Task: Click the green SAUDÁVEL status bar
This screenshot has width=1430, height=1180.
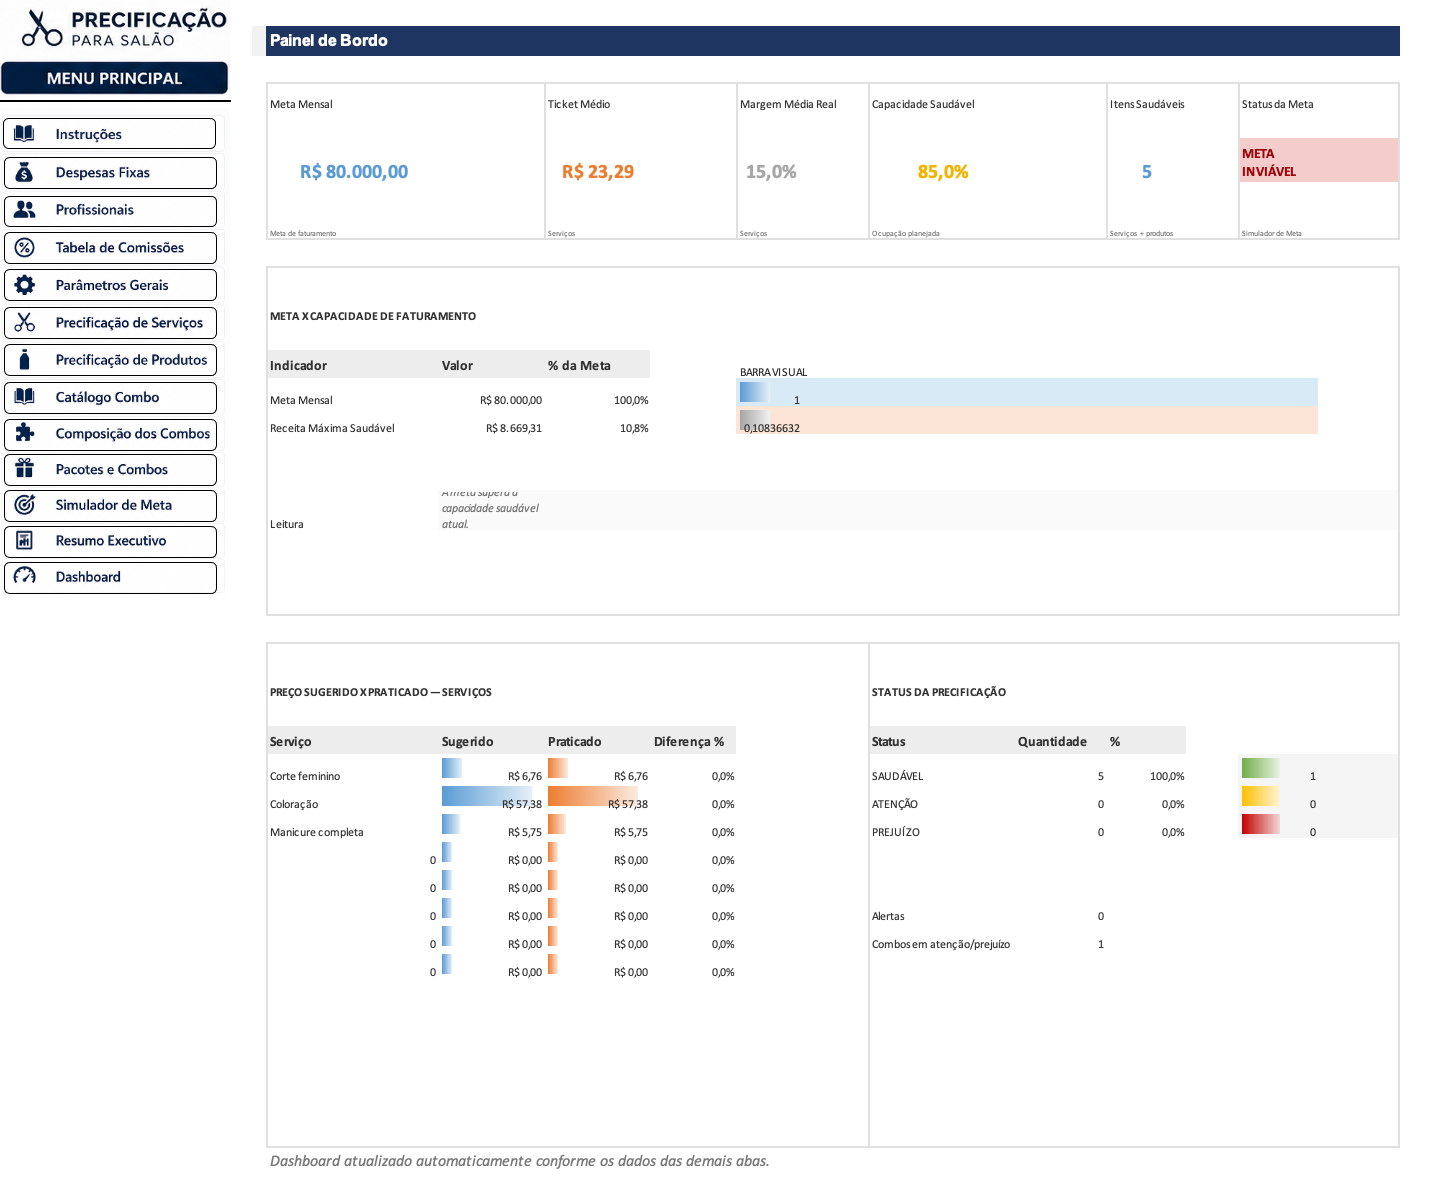Action: point(1260,768)
